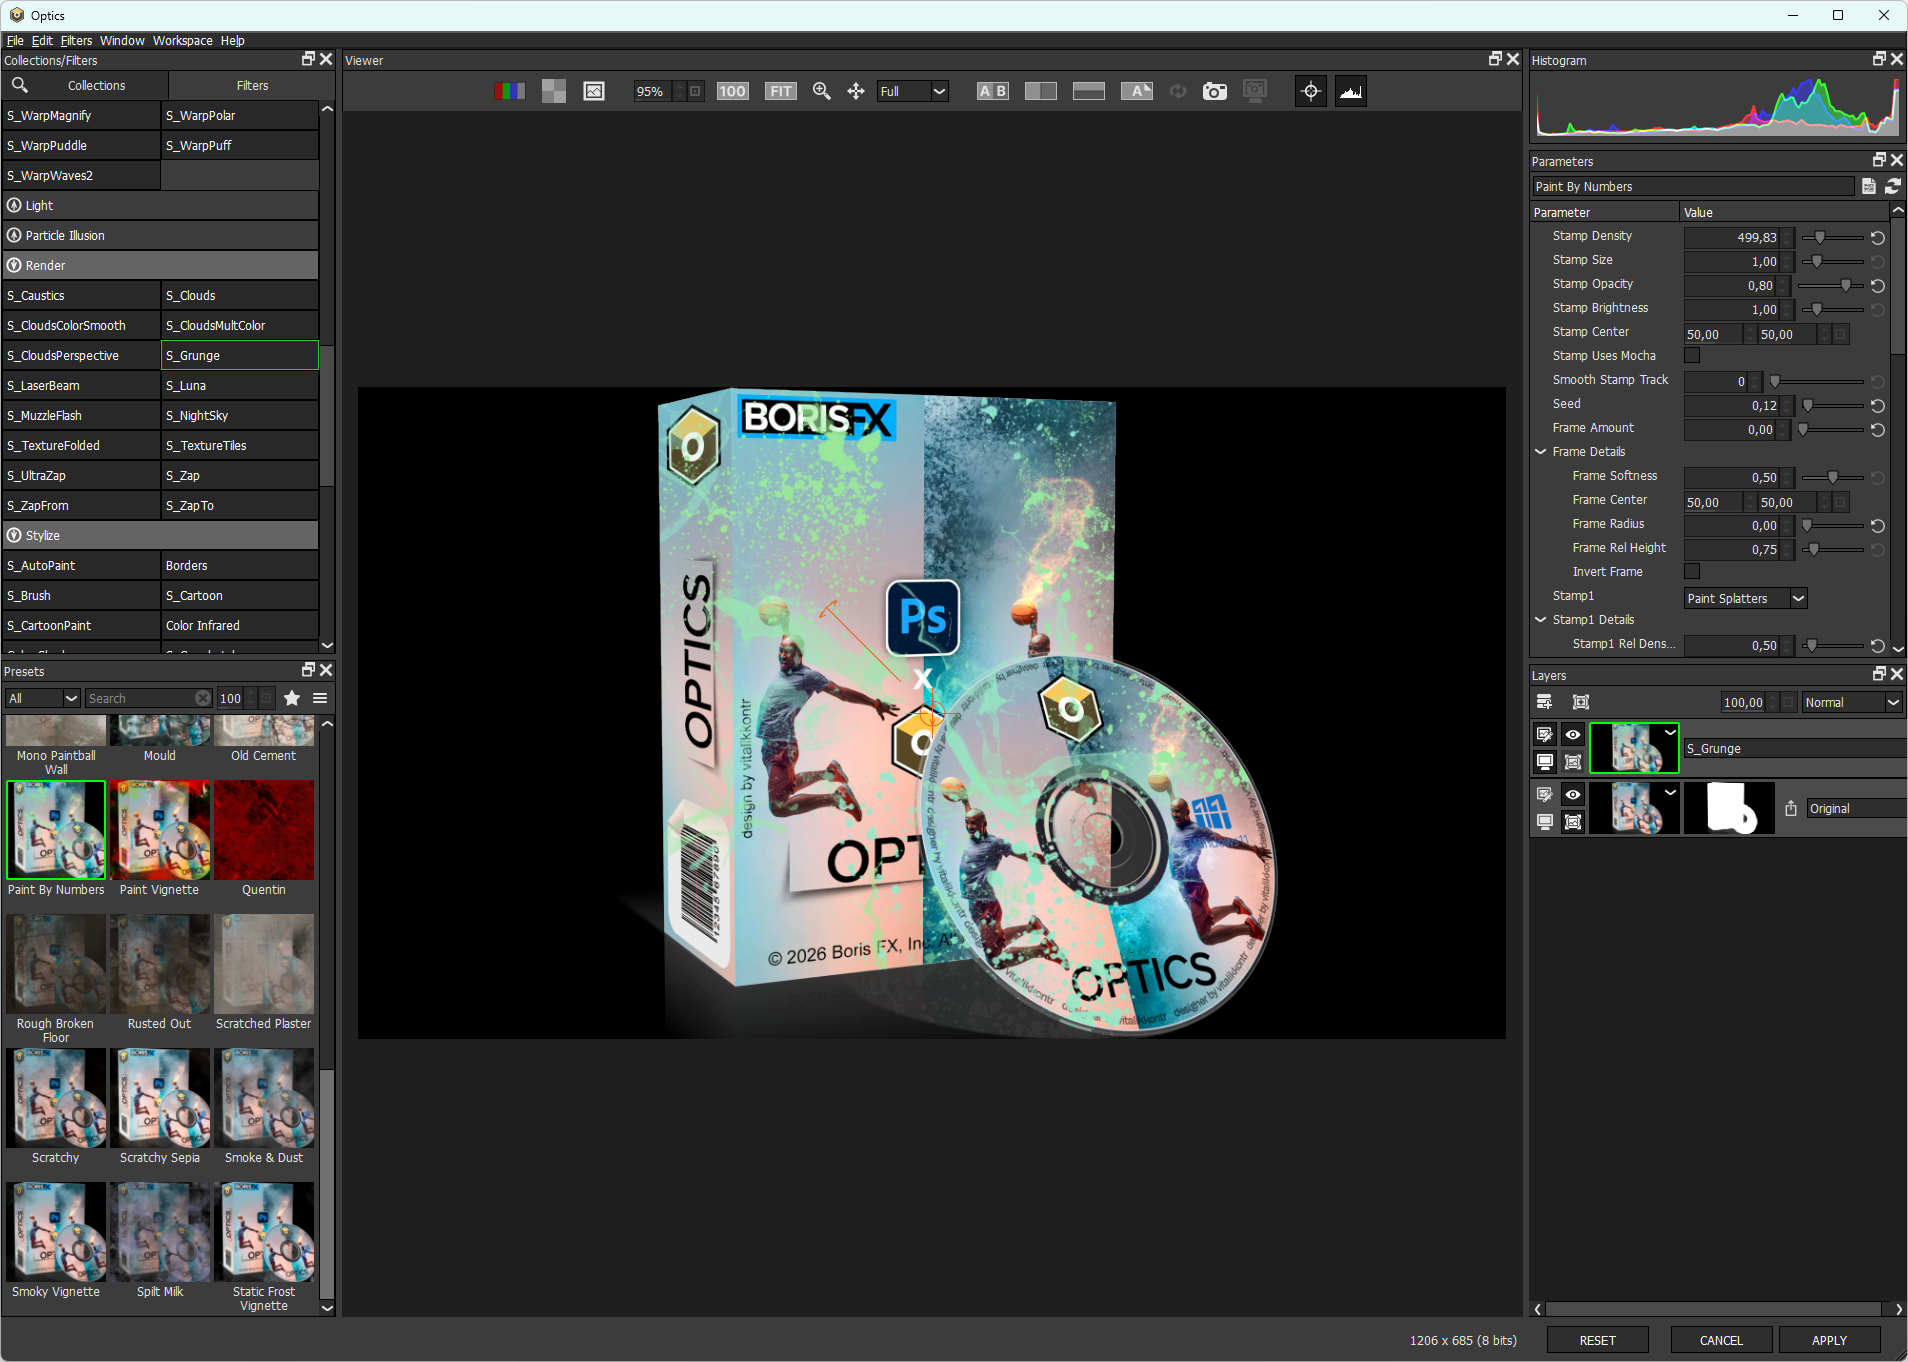Select the S_LaserBeam filter
This screenshot has height=1362, width=1908.
(81, 385)
